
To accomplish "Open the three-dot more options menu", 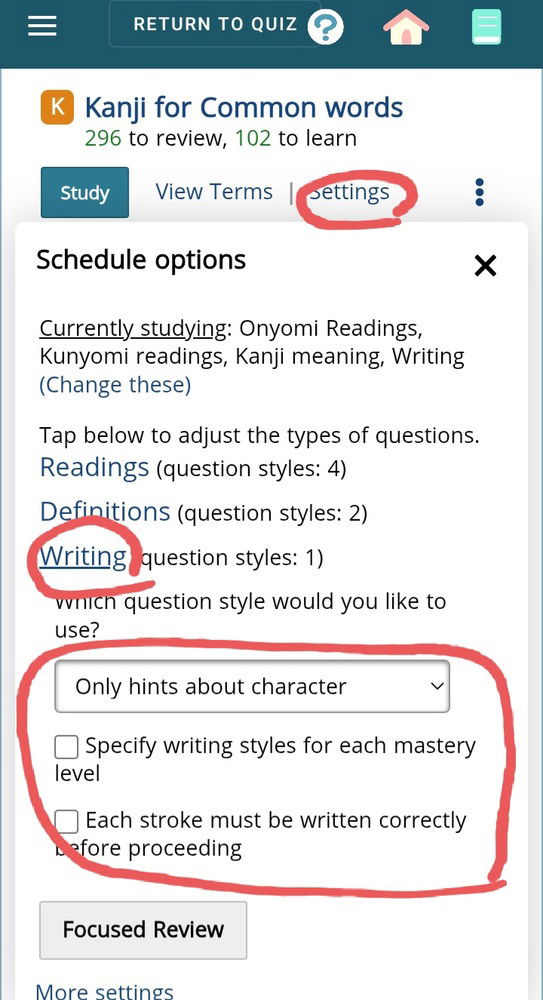I will pyautogui.click(x=480, y=192).
